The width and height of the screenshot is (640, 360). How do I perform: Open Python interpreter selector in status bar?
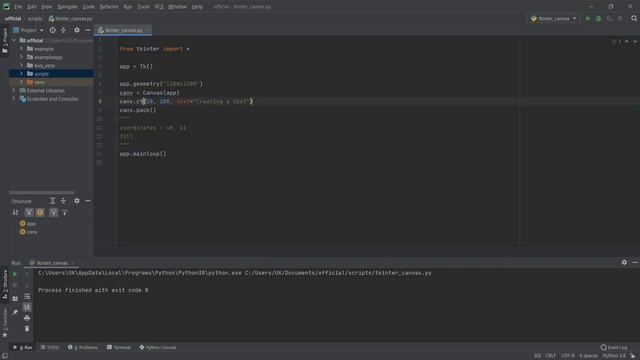(614, 356)
